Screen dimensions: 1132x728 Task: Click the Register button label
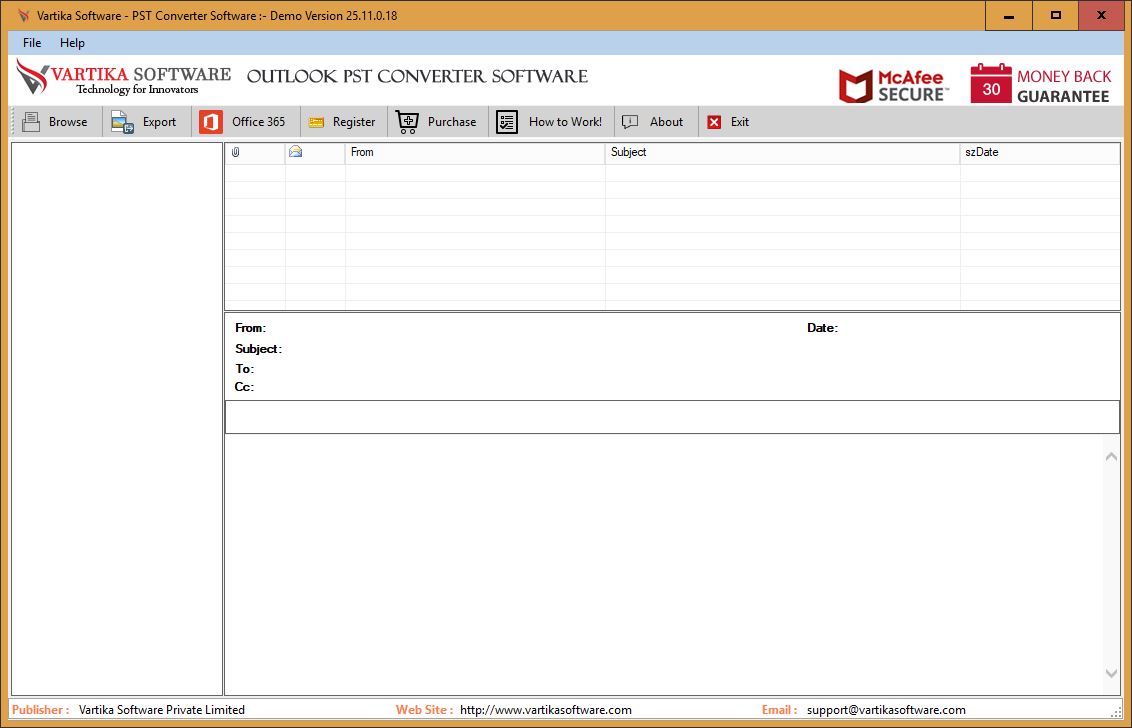point(354,122)
